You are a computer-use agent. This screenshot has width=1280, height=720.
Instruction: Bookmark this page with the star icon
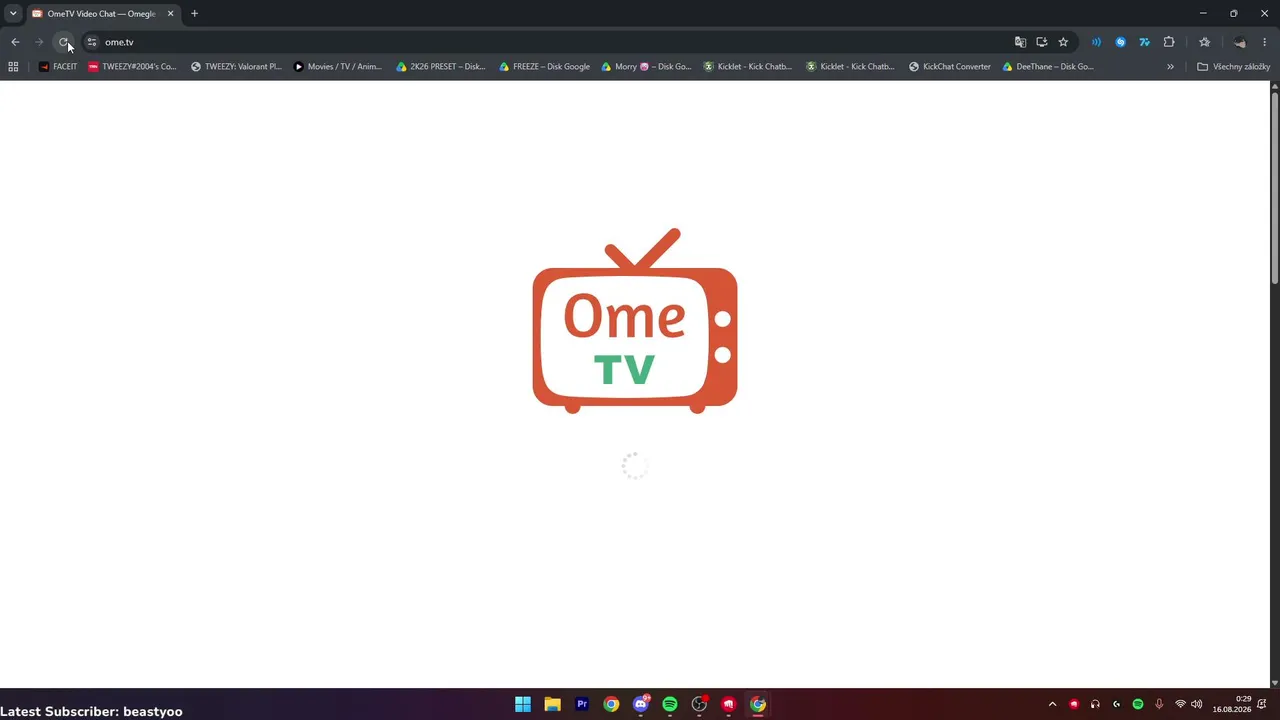[x=1063, y=42]
